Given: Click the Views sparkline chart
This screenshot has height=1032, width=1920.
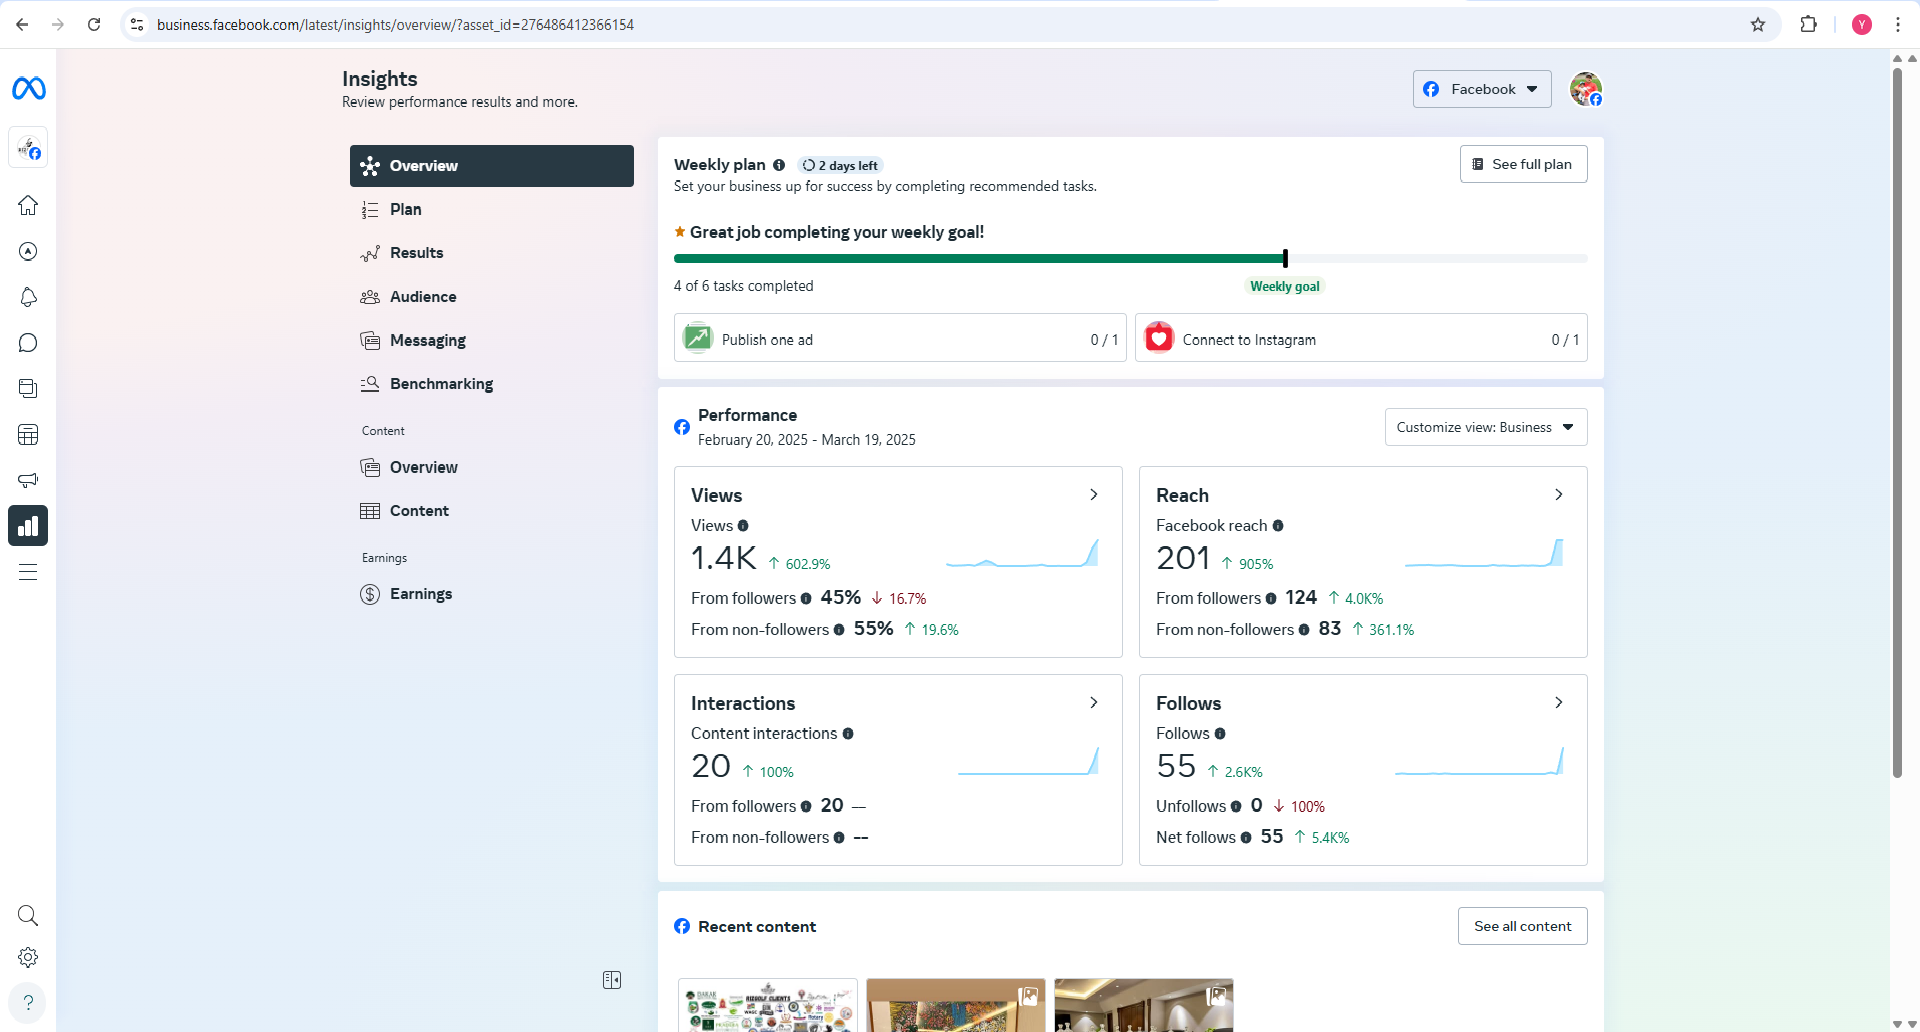Looking at the screenshot, I should (x=1022, y=554).
